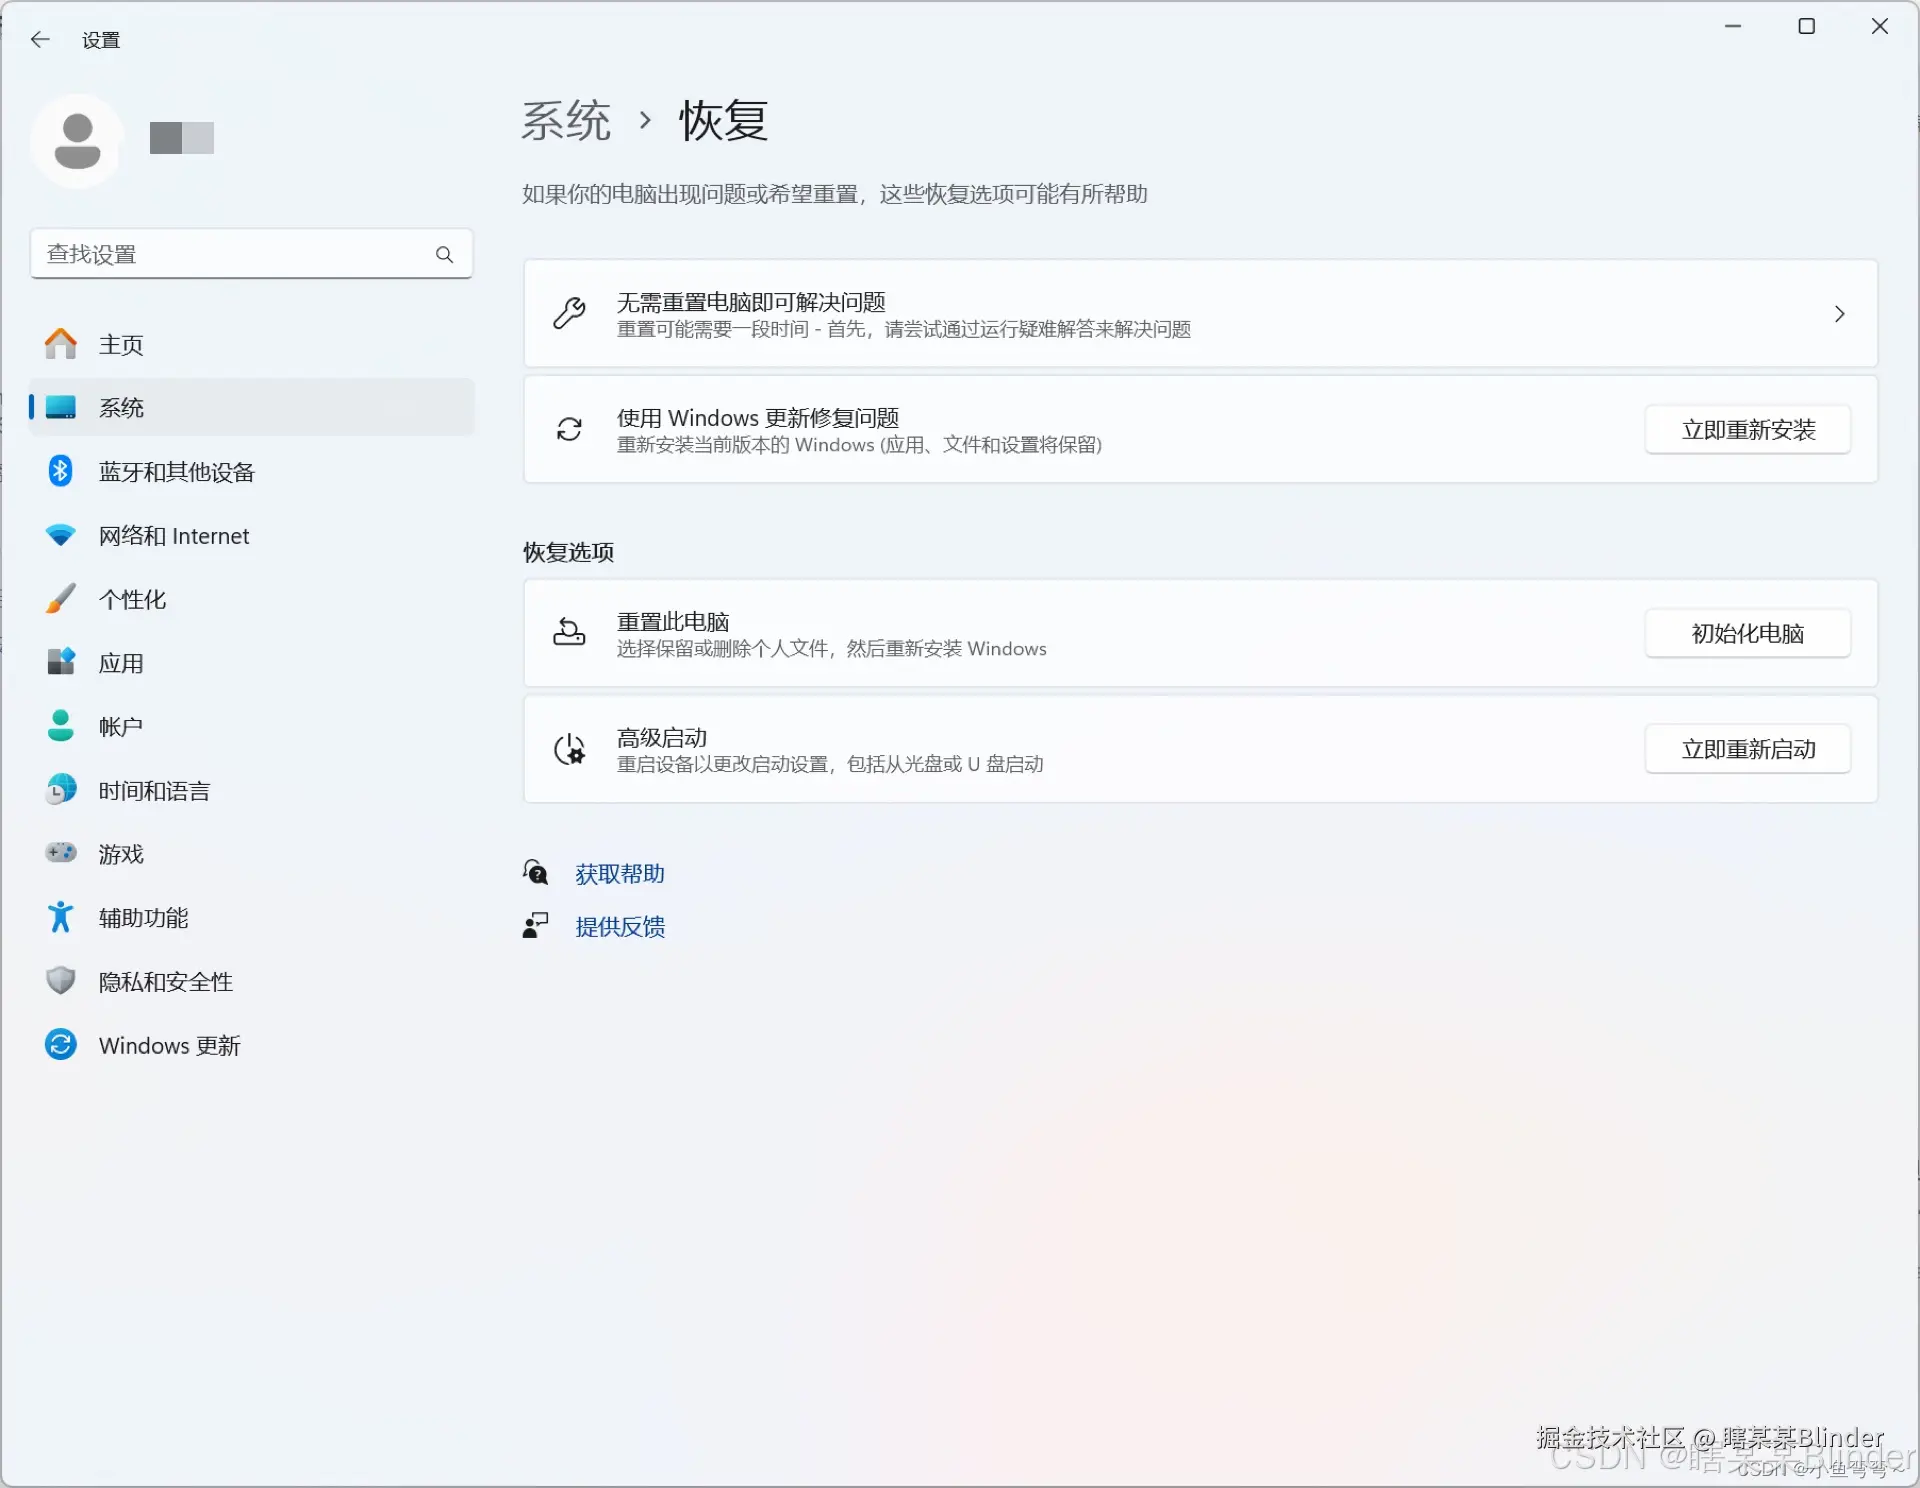Go to 系统 in the breadcrumb

click(566, 121)
